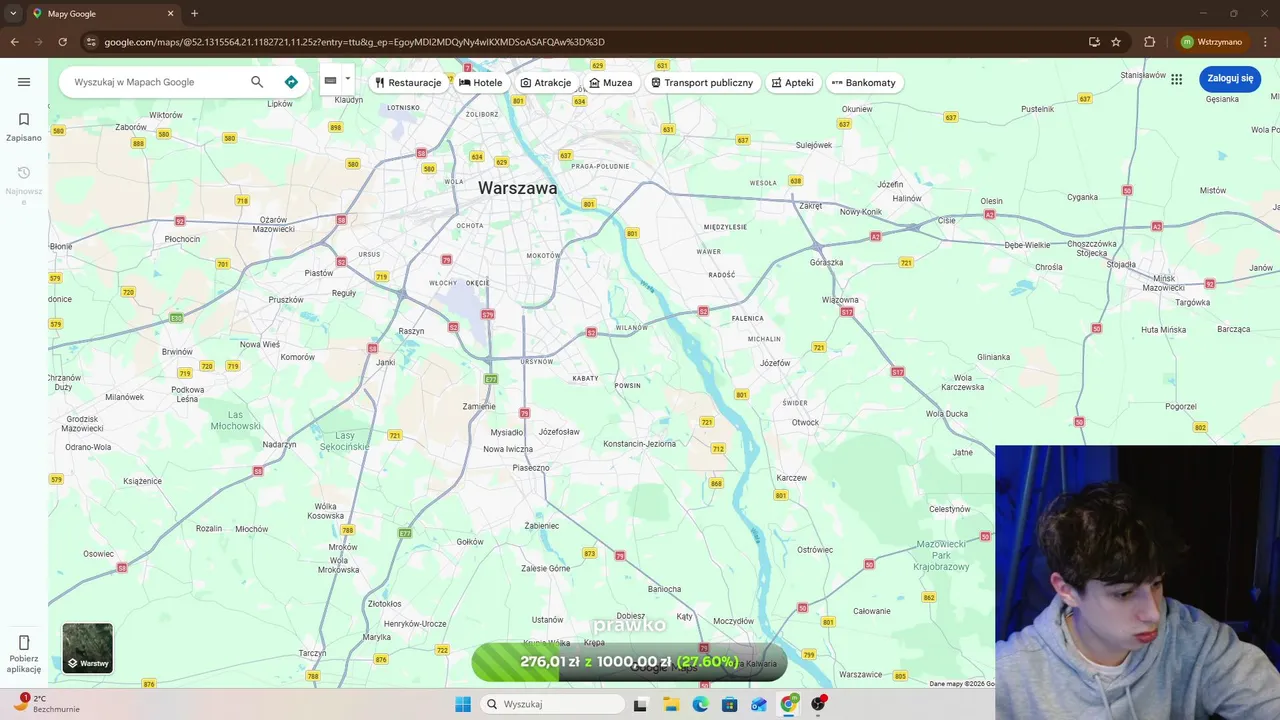Expand the arrow next to the card icon
The height and width of the screenshot is (720, 1280).
(348, 79)
